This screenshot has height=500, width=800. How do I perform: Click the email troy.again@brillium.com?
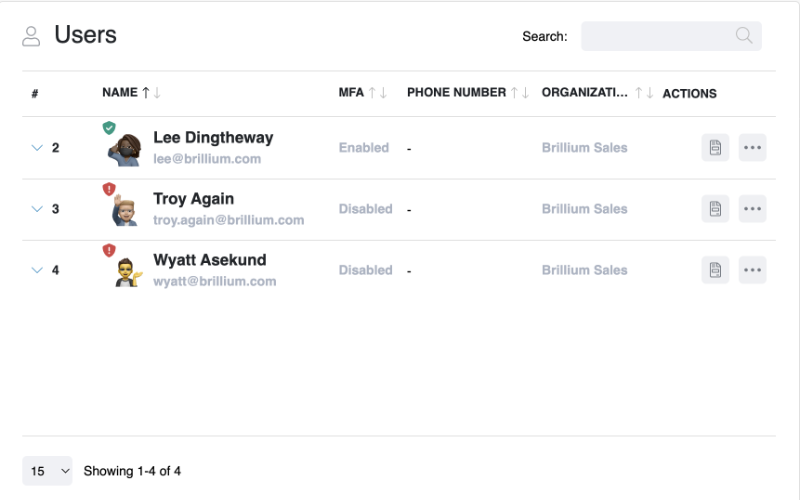(x=229, y=220)
